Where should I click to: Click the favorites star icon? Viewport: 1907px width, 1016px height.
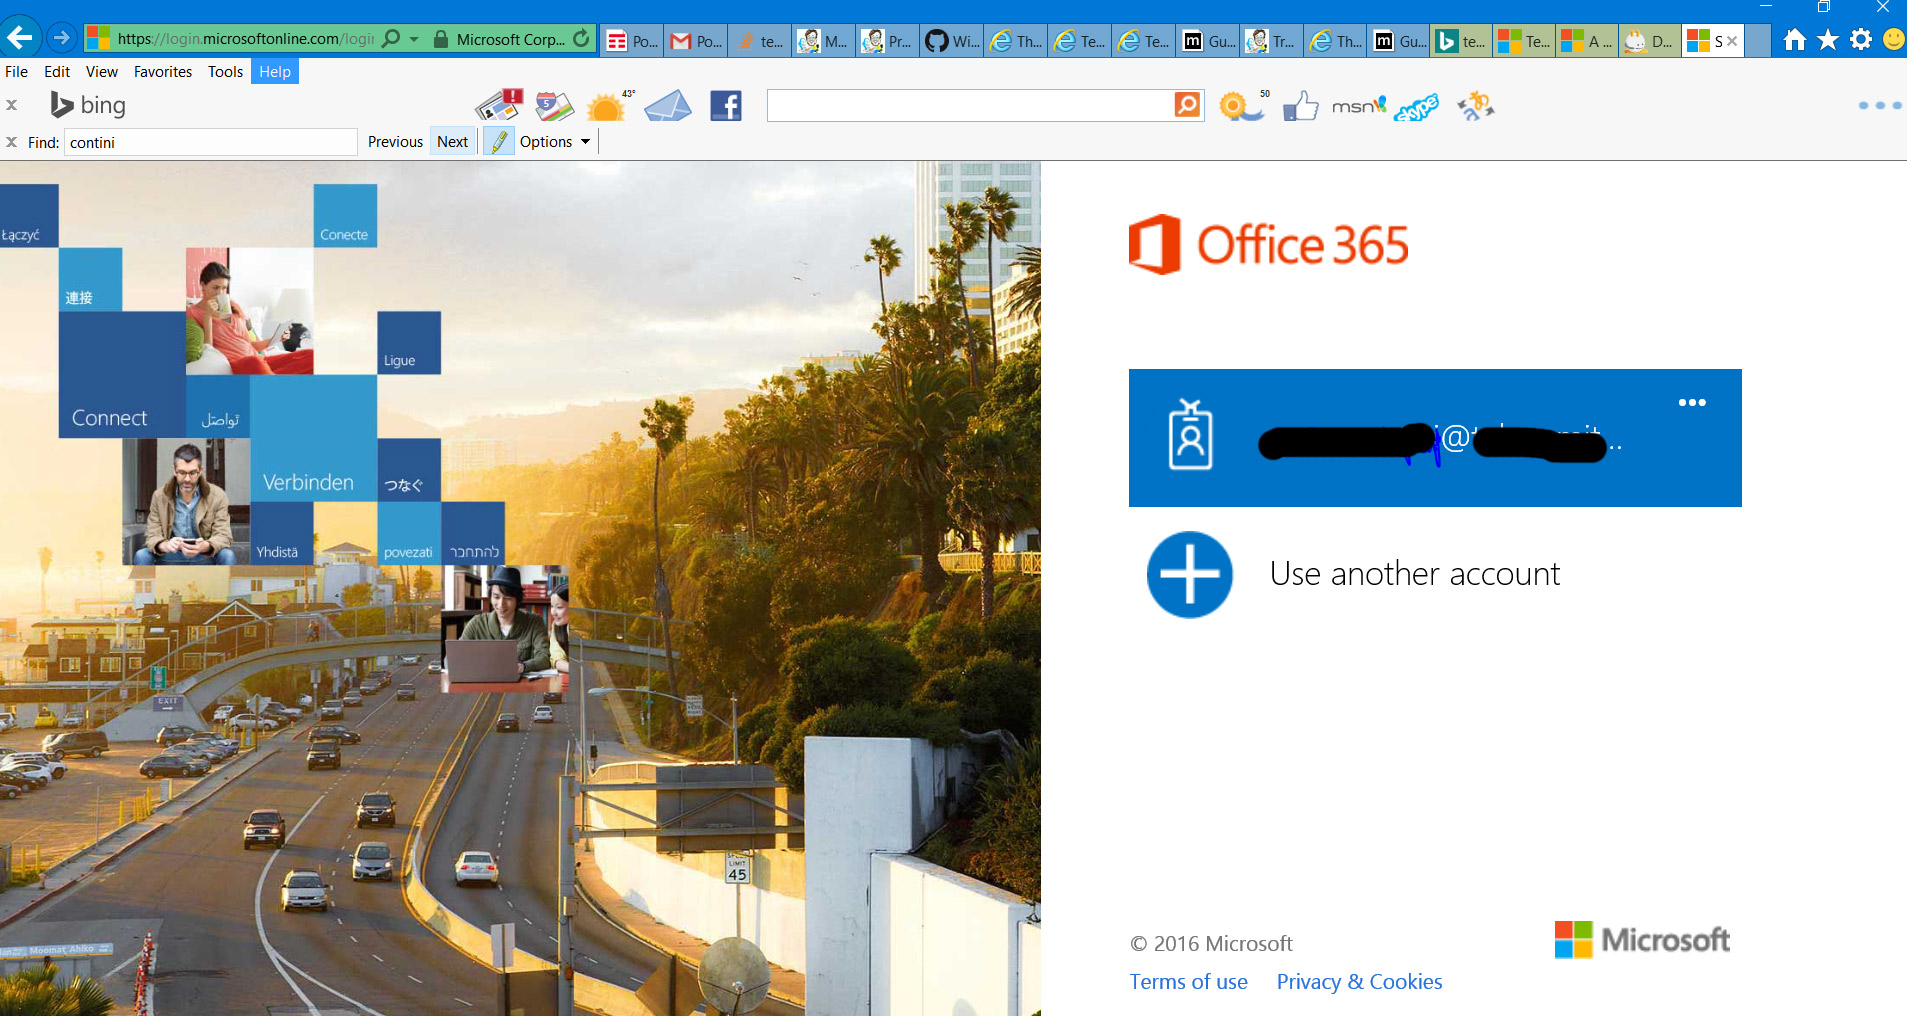(1827, 40)
